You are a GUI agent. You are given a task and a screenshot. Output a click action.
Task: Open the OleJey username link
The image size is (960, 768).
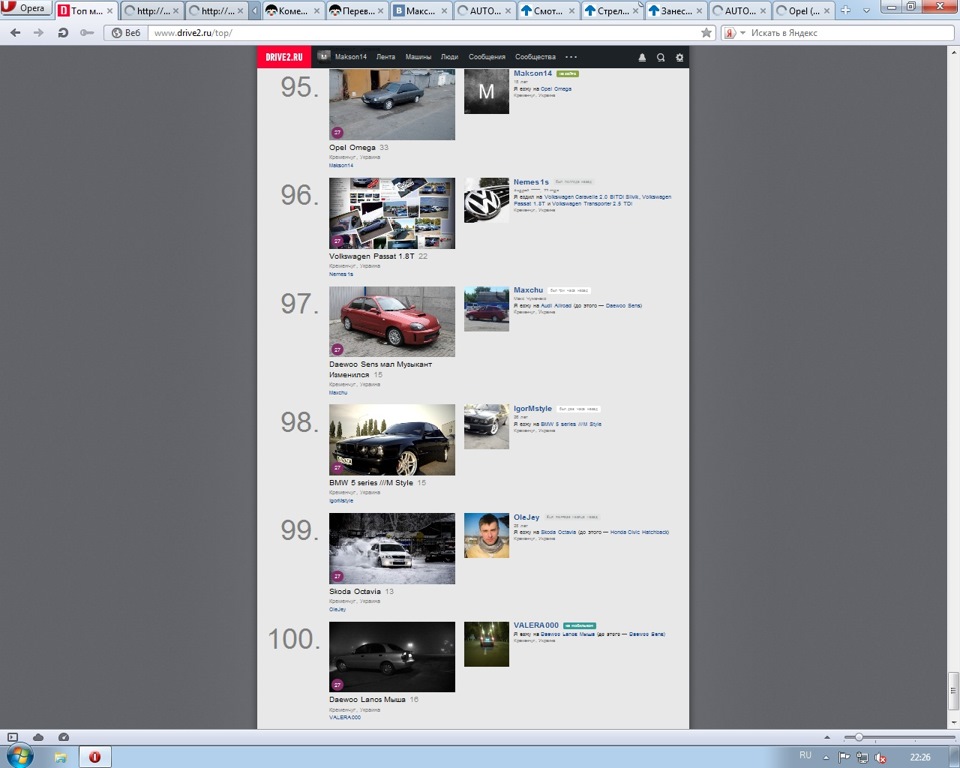[527, 518]
